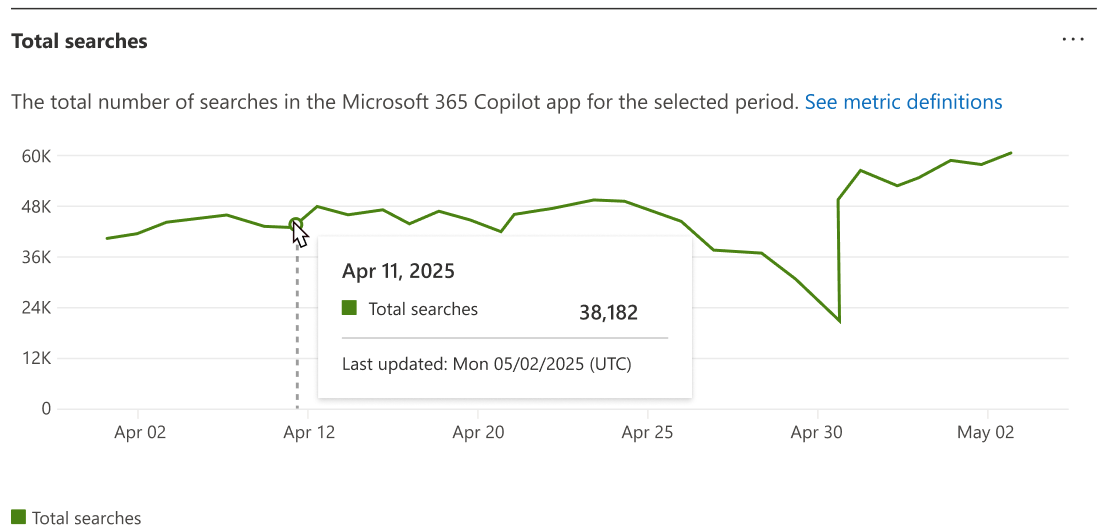Click the Apr 20 axis label
1107x532 pixels.
479,433
